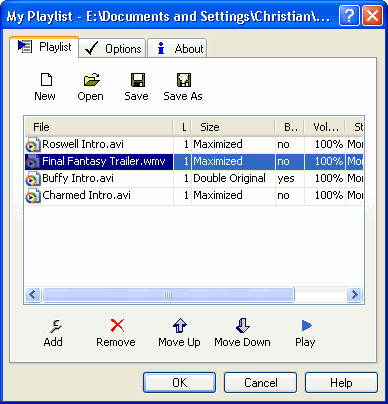Click the New playlist icon
The height and width of the screenshot is (404, 388).
click(x=46, y=80)
